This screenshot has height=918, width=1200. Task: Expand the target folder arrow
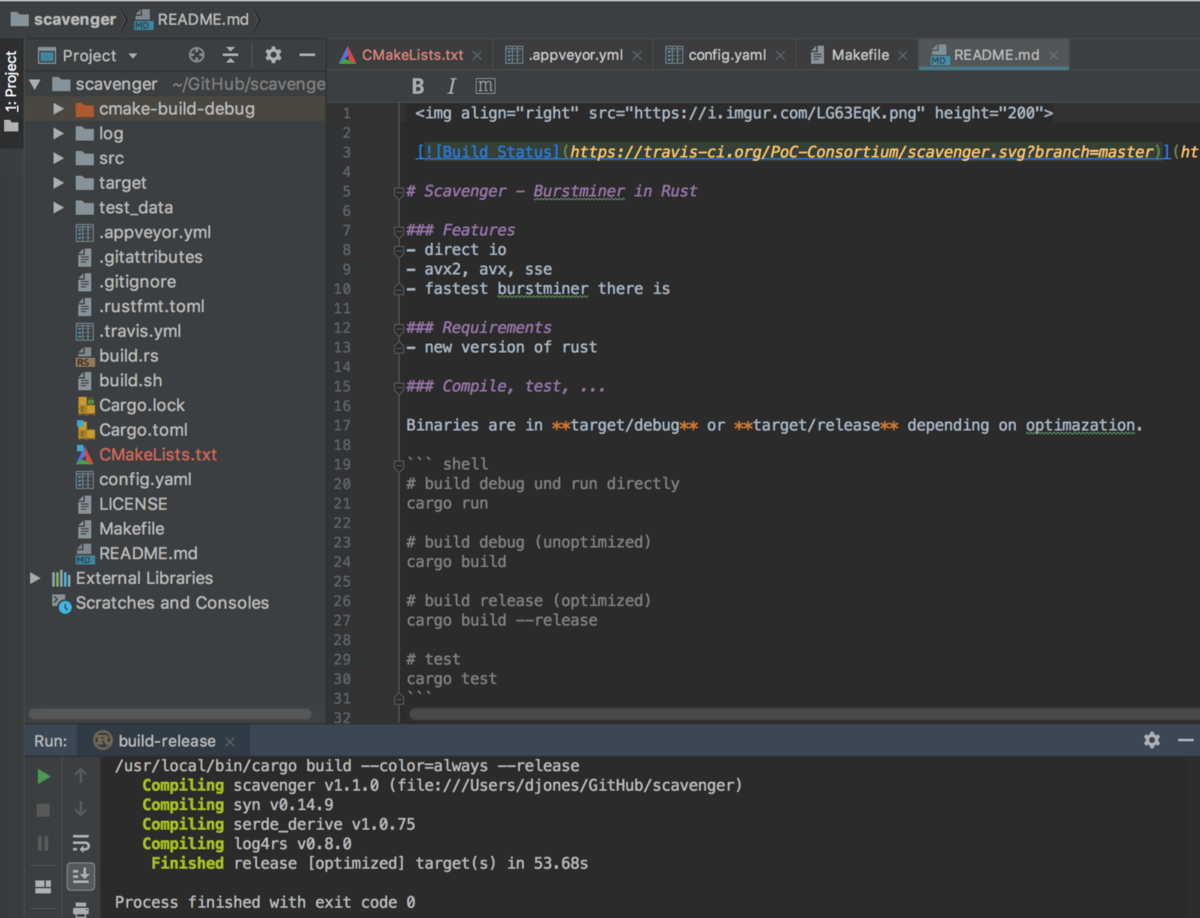coord(59,183)
